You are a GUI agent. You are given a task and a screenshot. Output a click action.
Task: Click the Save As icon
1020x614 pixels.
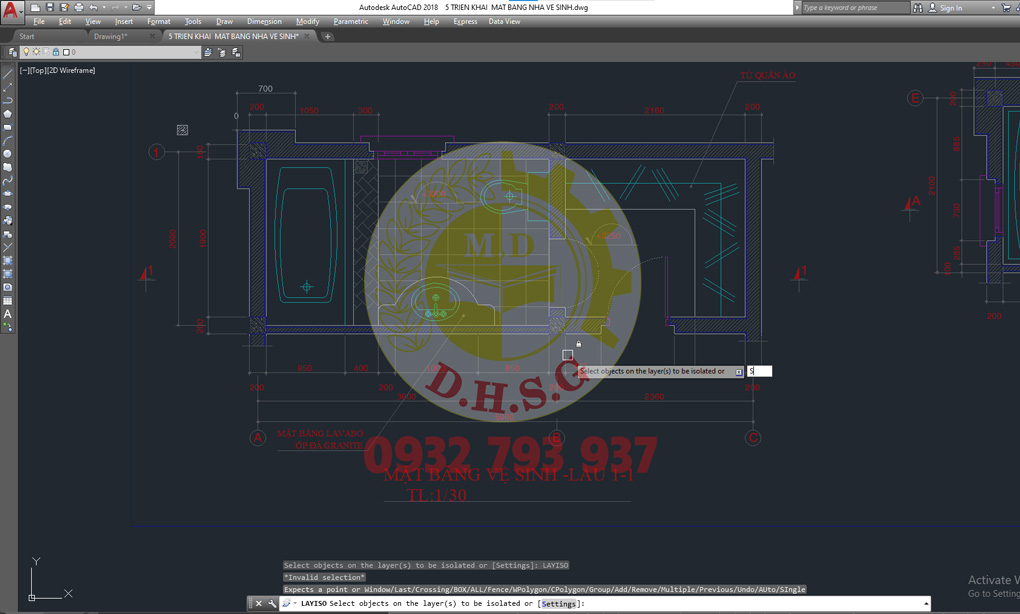point(64,8)
